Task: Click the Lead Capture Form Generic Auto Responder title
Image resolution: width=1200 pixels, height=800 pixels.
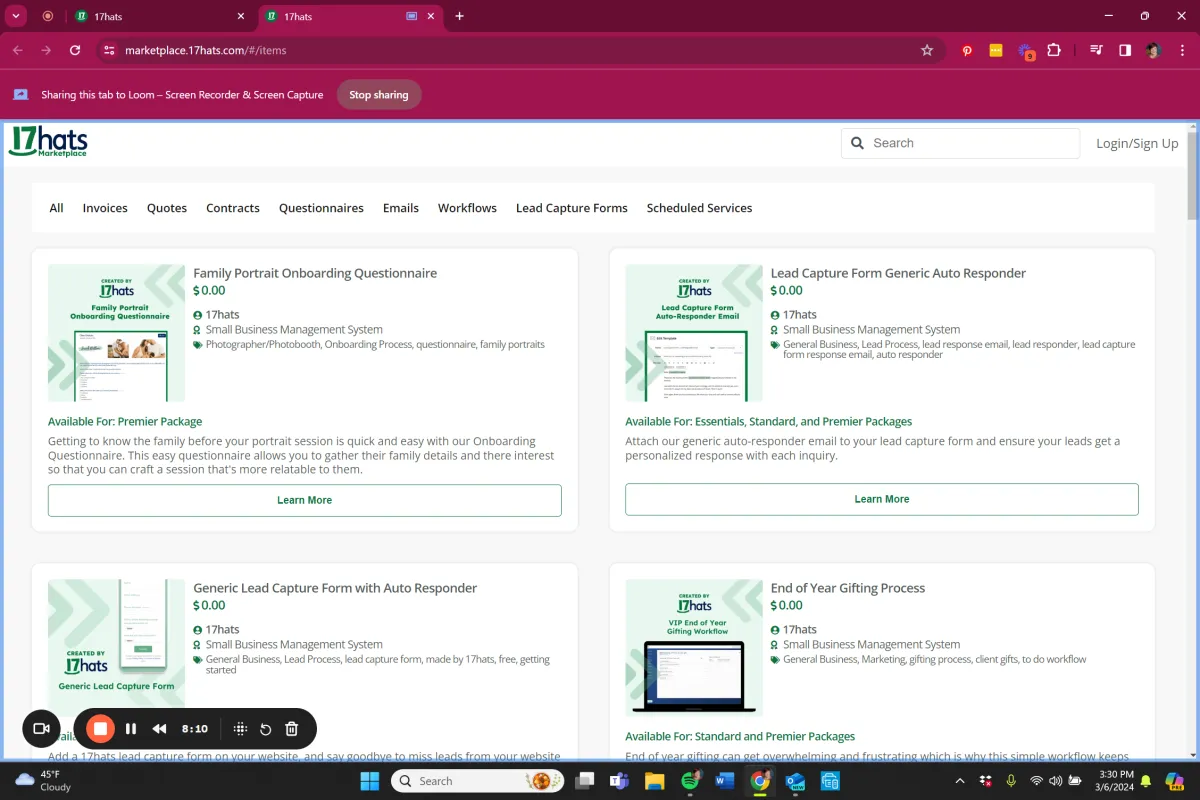Action: point(898,273)
